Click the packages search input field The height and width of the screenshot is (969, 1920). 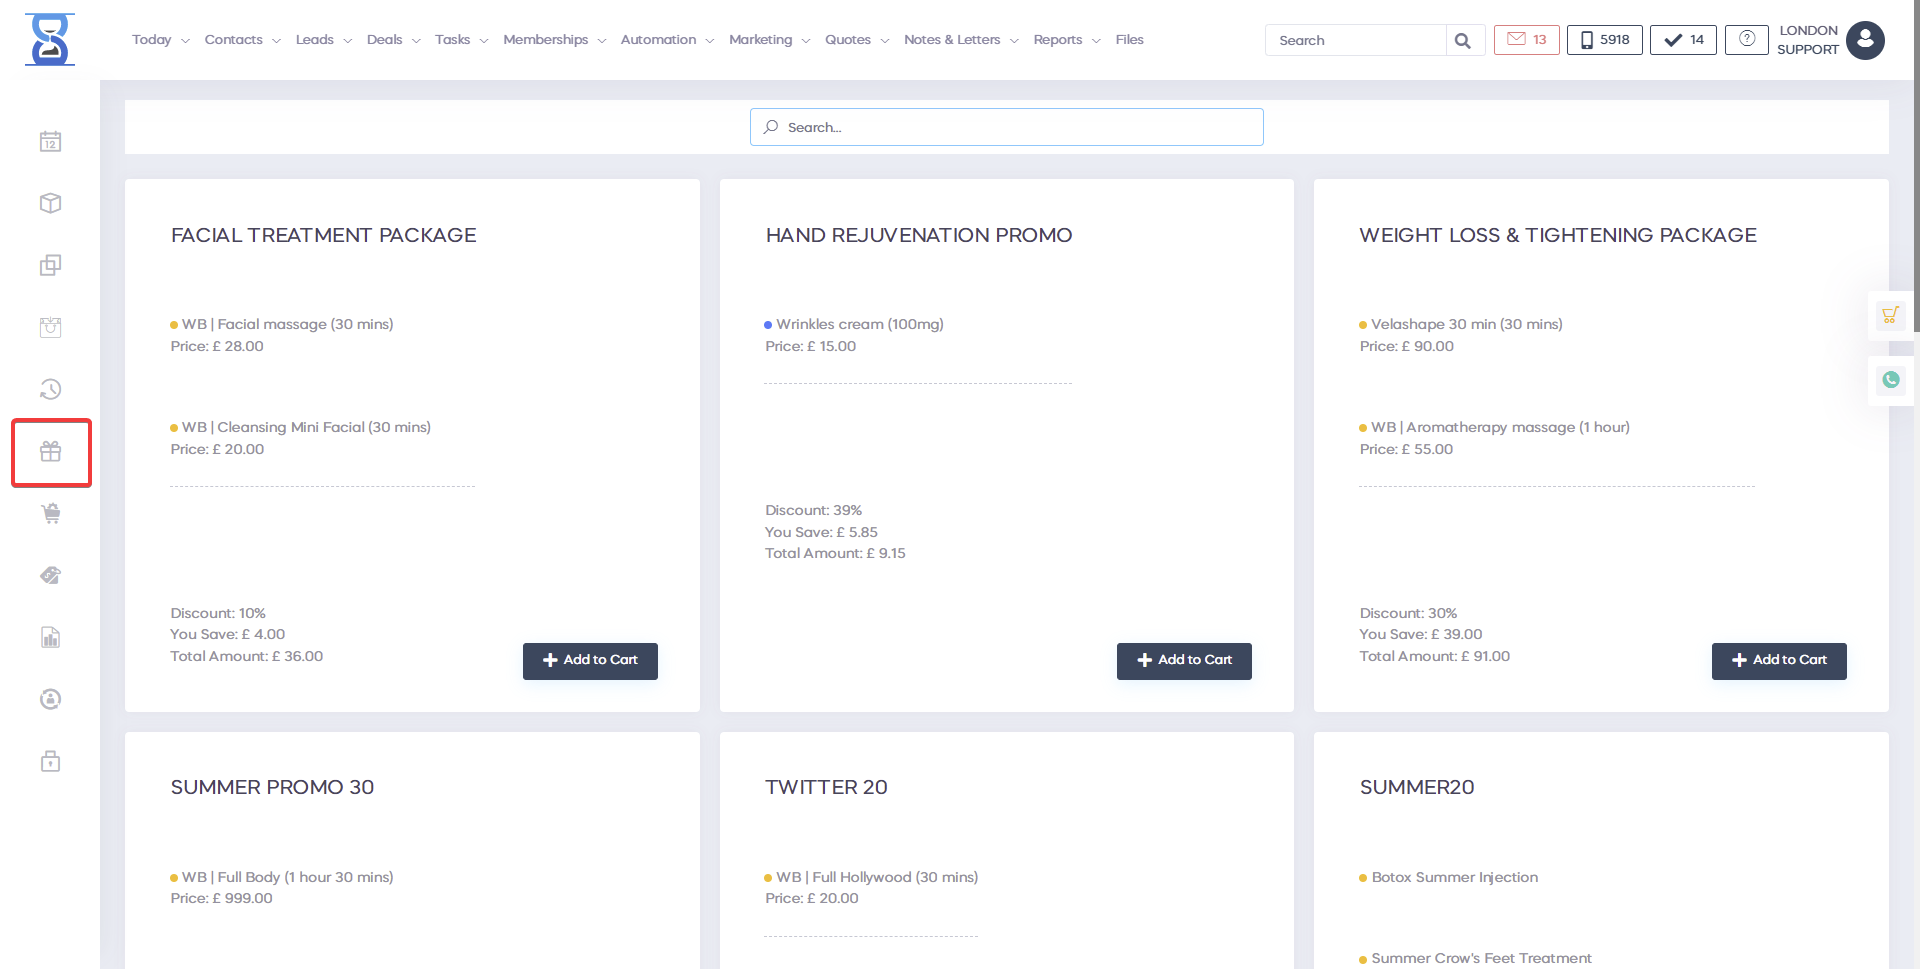coord(1006,127)
